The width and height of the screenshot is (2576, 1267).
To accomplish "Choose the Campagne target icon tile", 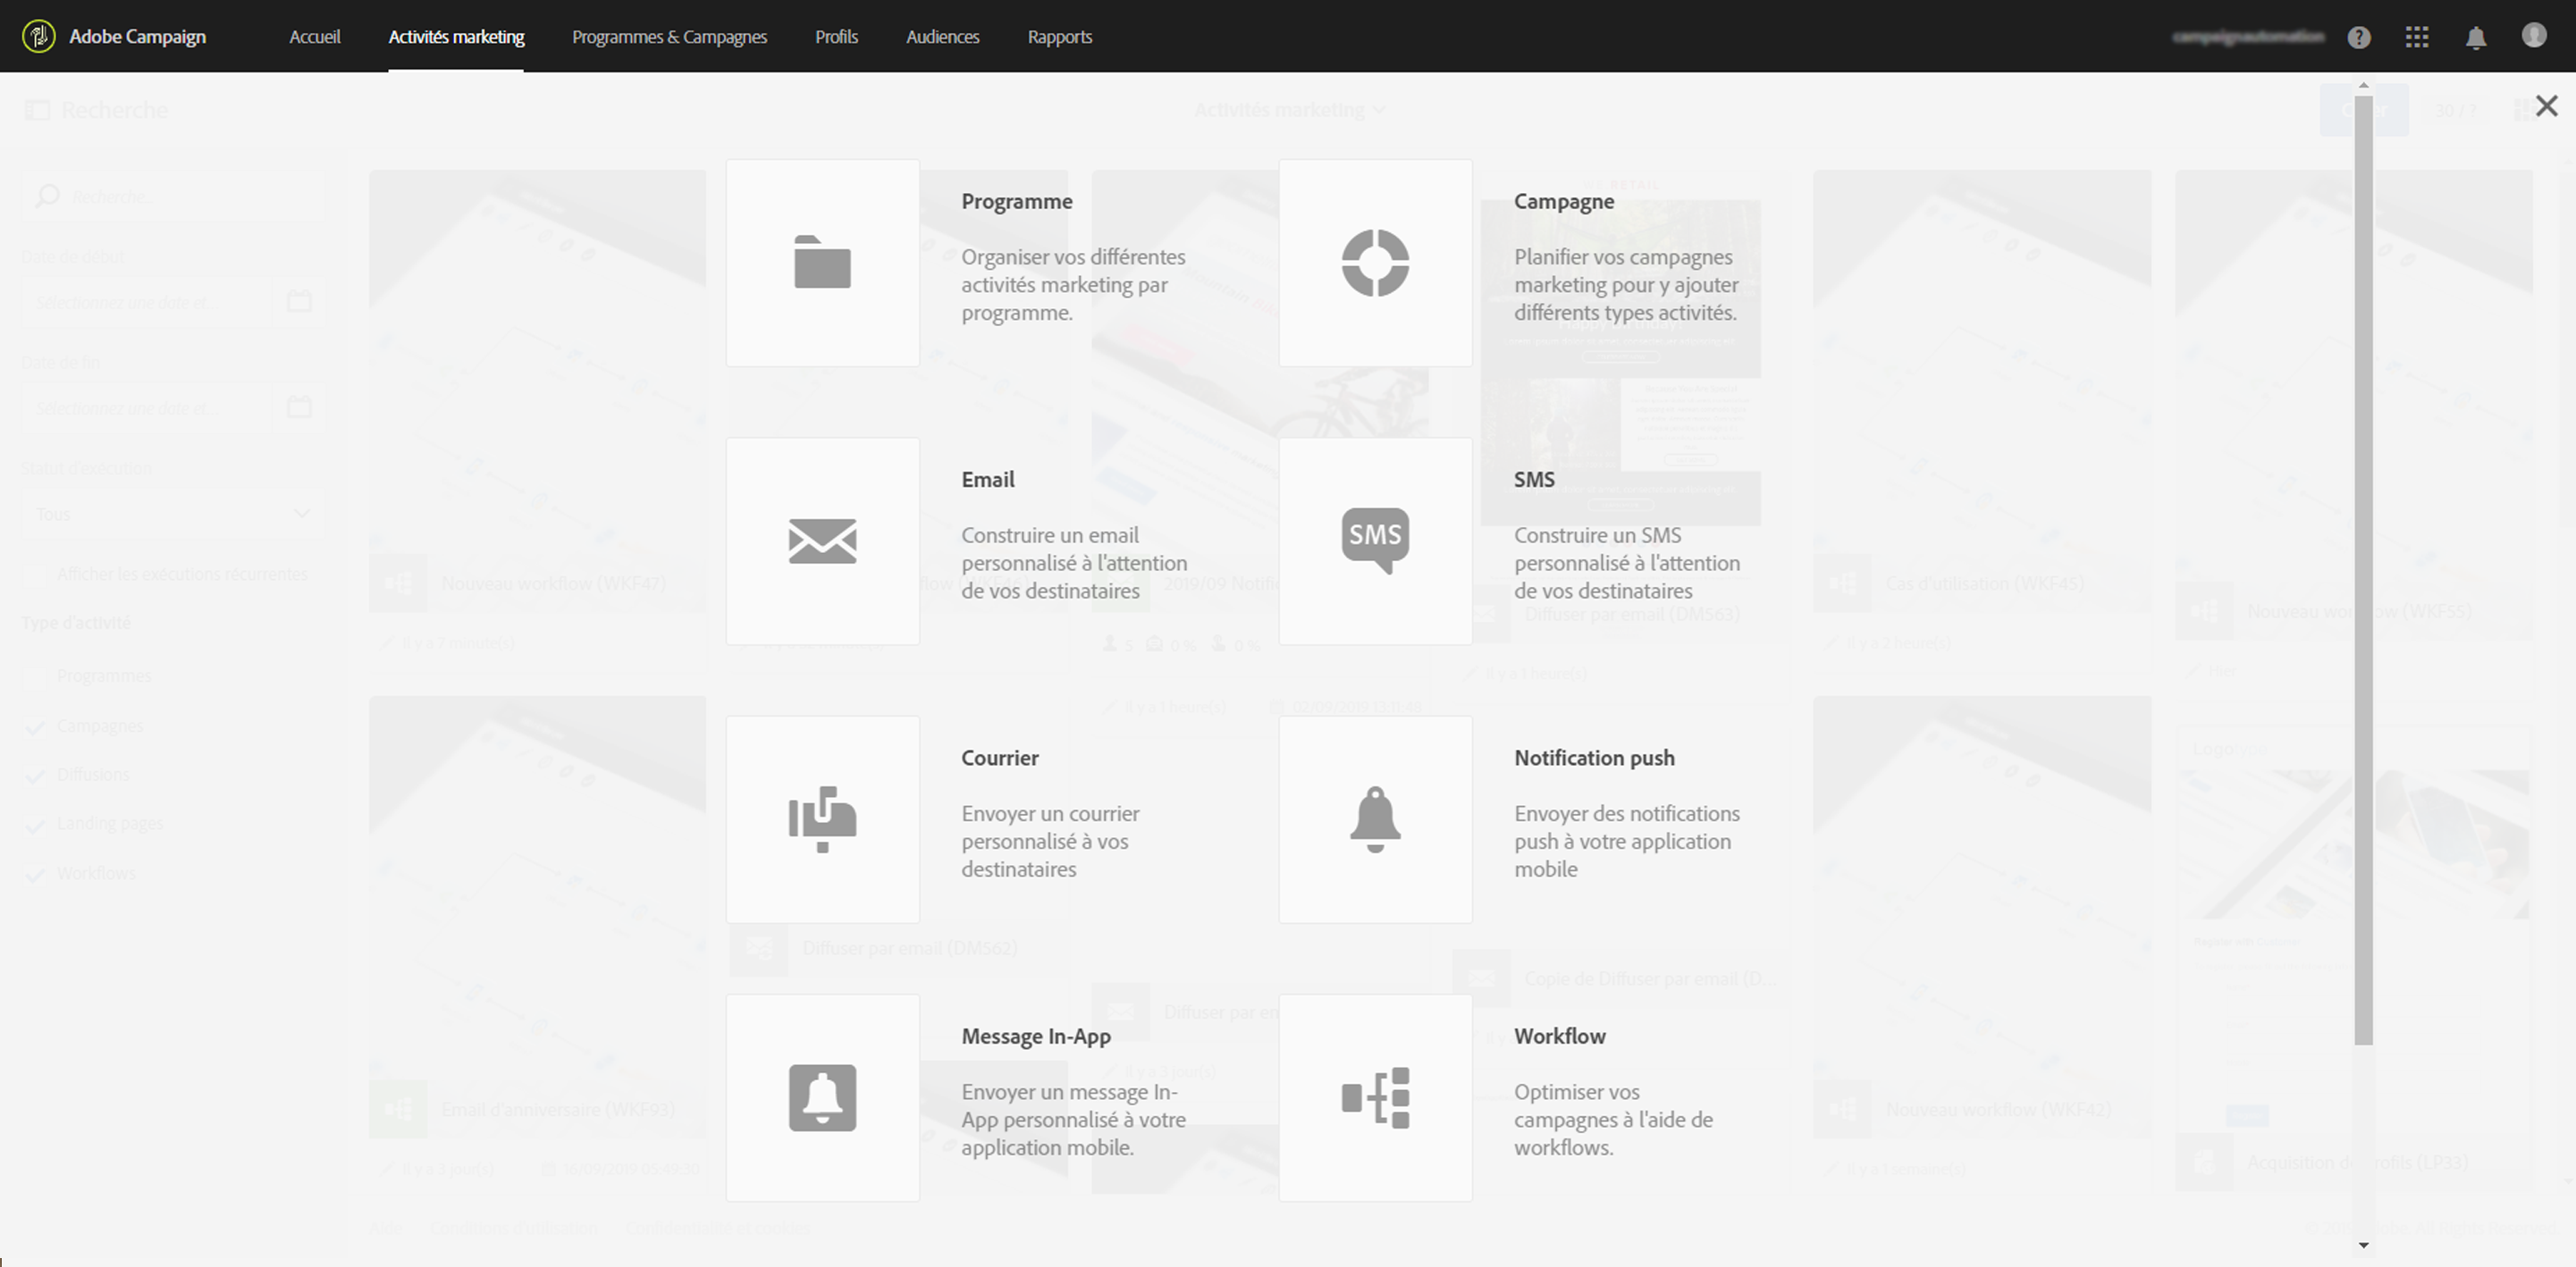I will (1375, 263).
